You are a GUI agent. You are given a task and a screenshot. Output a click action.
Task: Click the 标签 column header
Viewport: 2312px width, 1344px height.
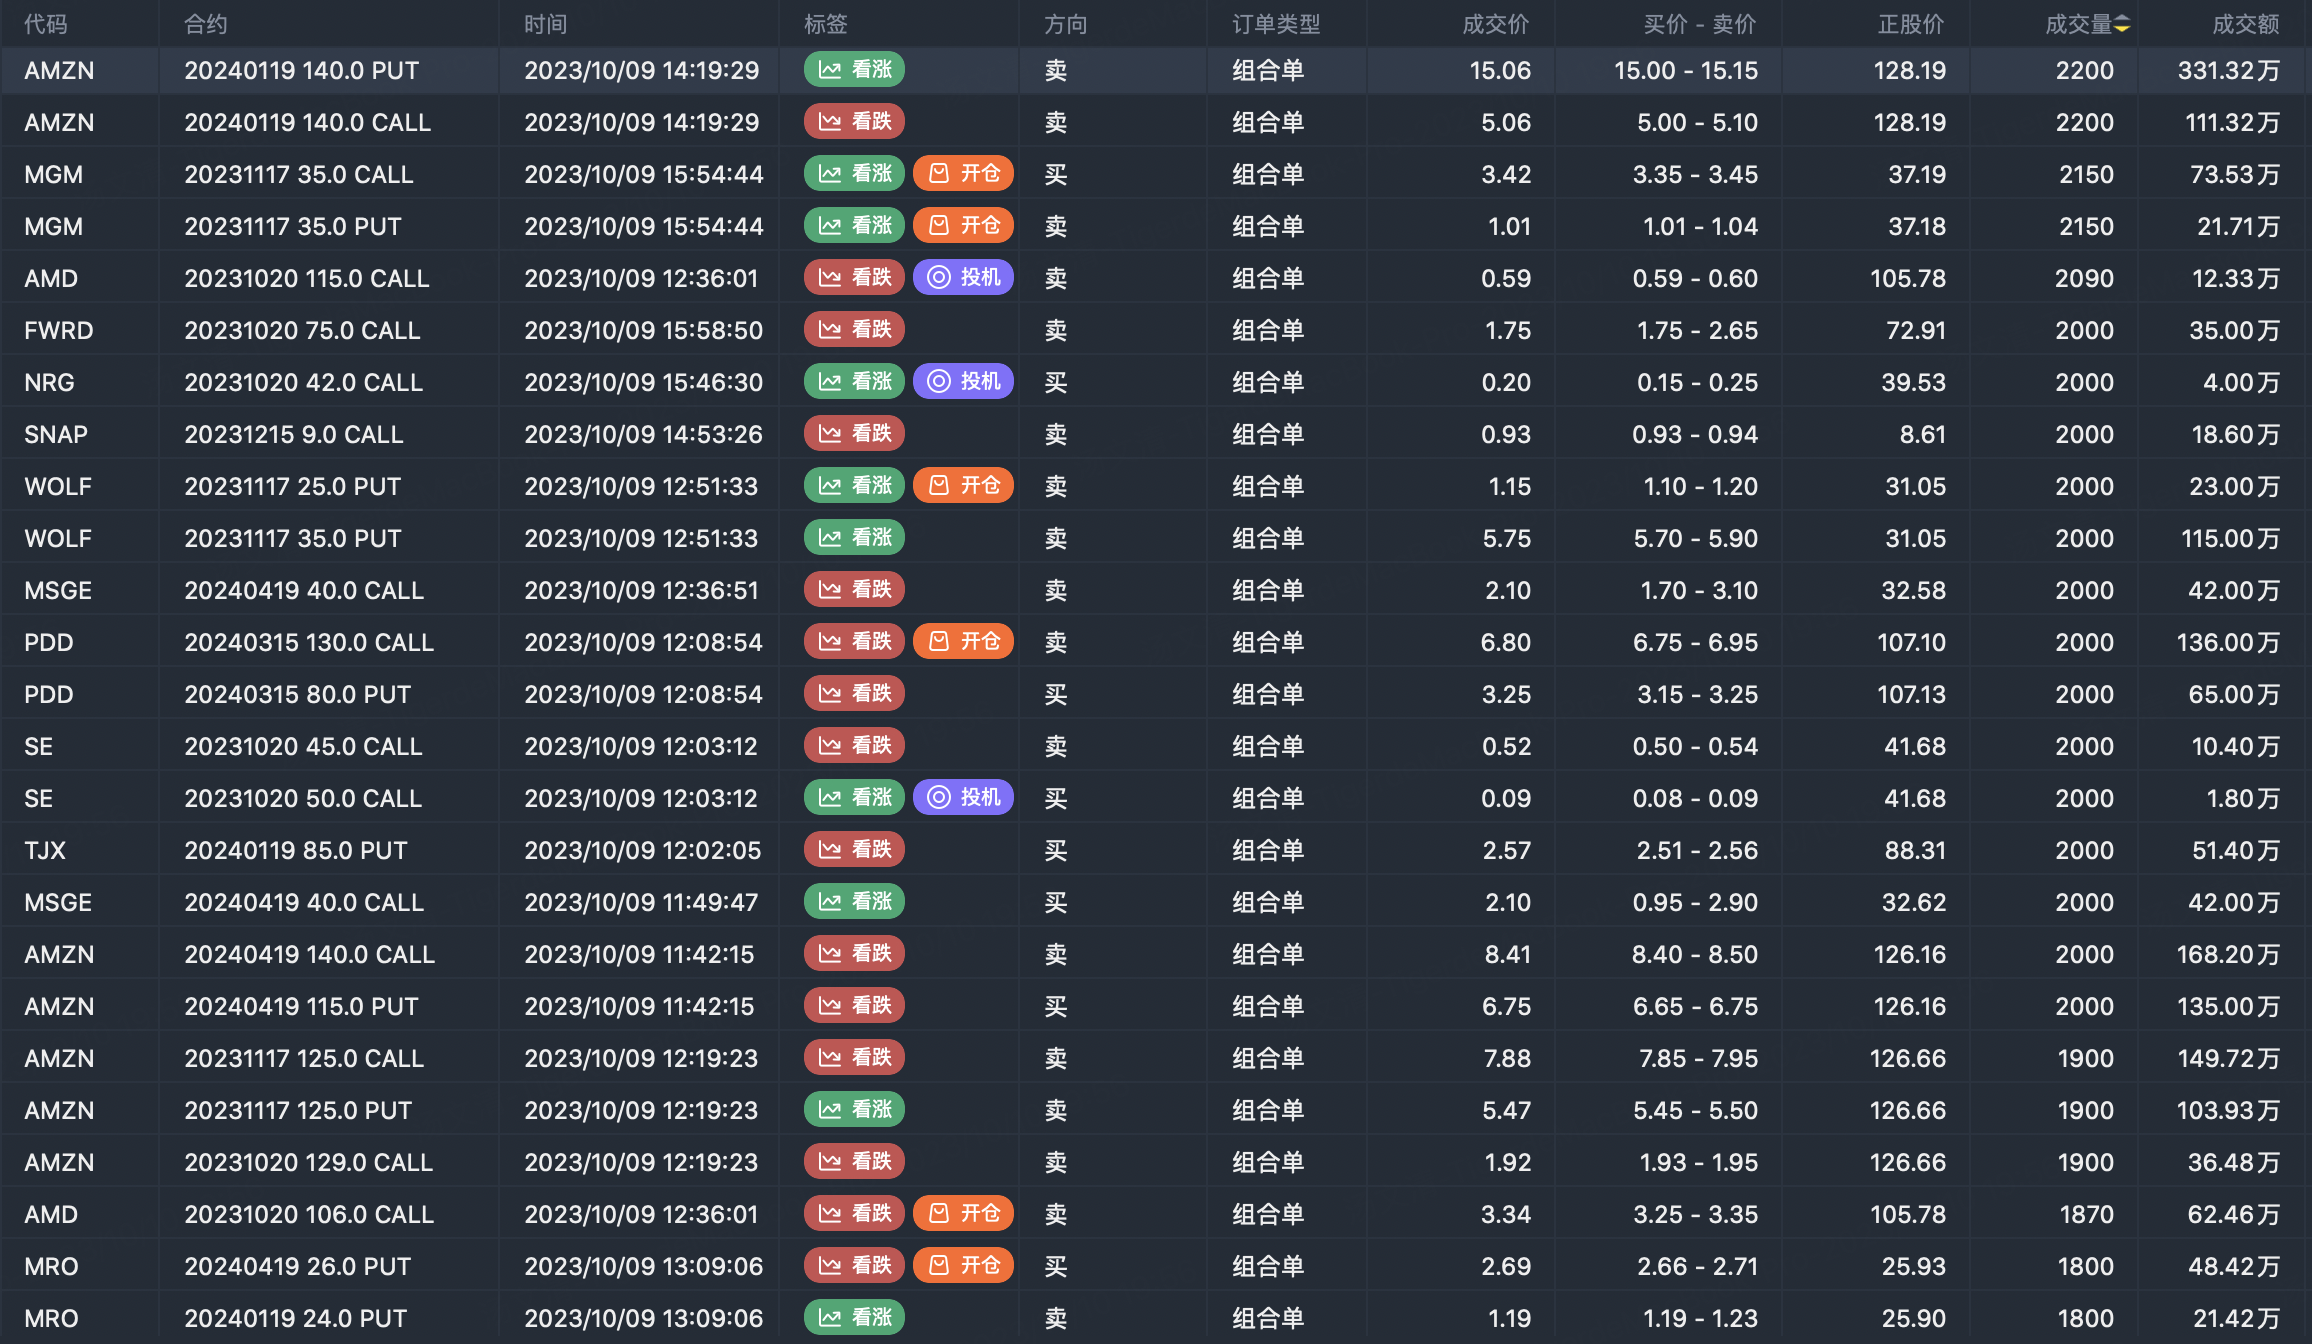coord(825,24)
